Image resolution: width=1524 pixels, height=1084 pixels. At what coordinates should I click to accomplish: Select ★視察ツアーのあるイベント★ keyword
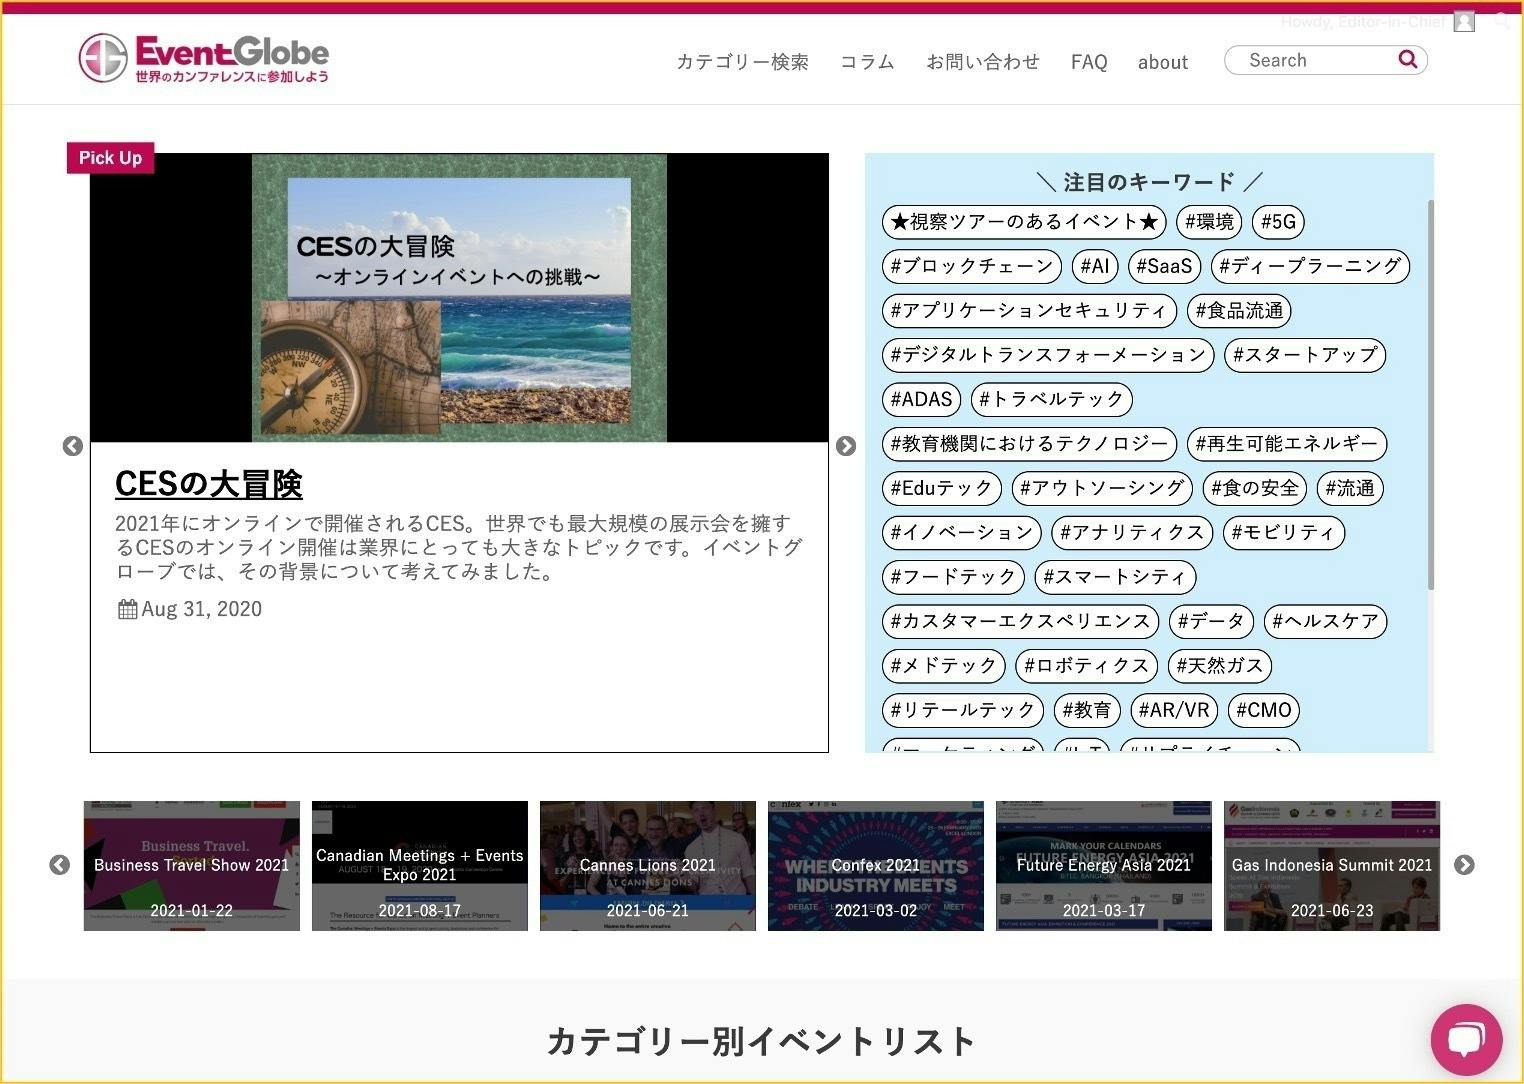pos(1024,222)
